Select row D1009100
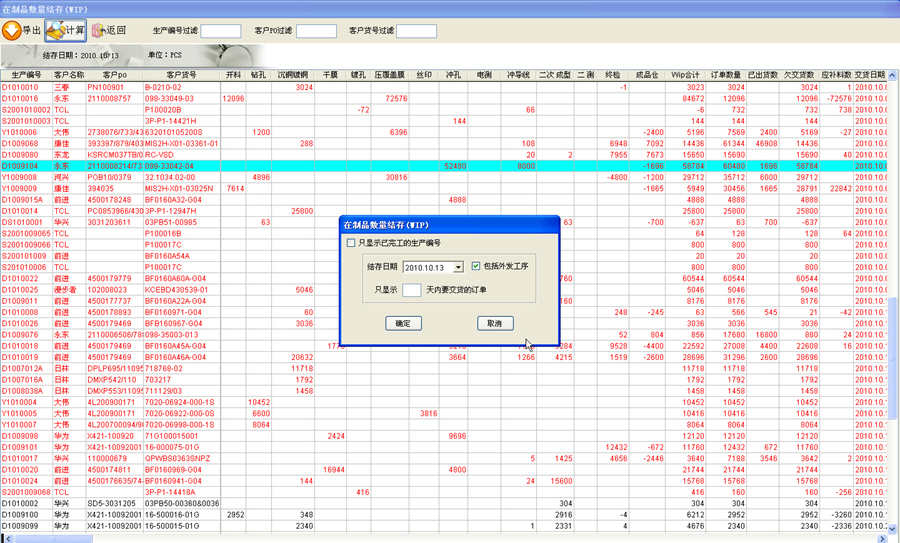The width and height of the screenshot is (900, 543). (x=444, y=515)
